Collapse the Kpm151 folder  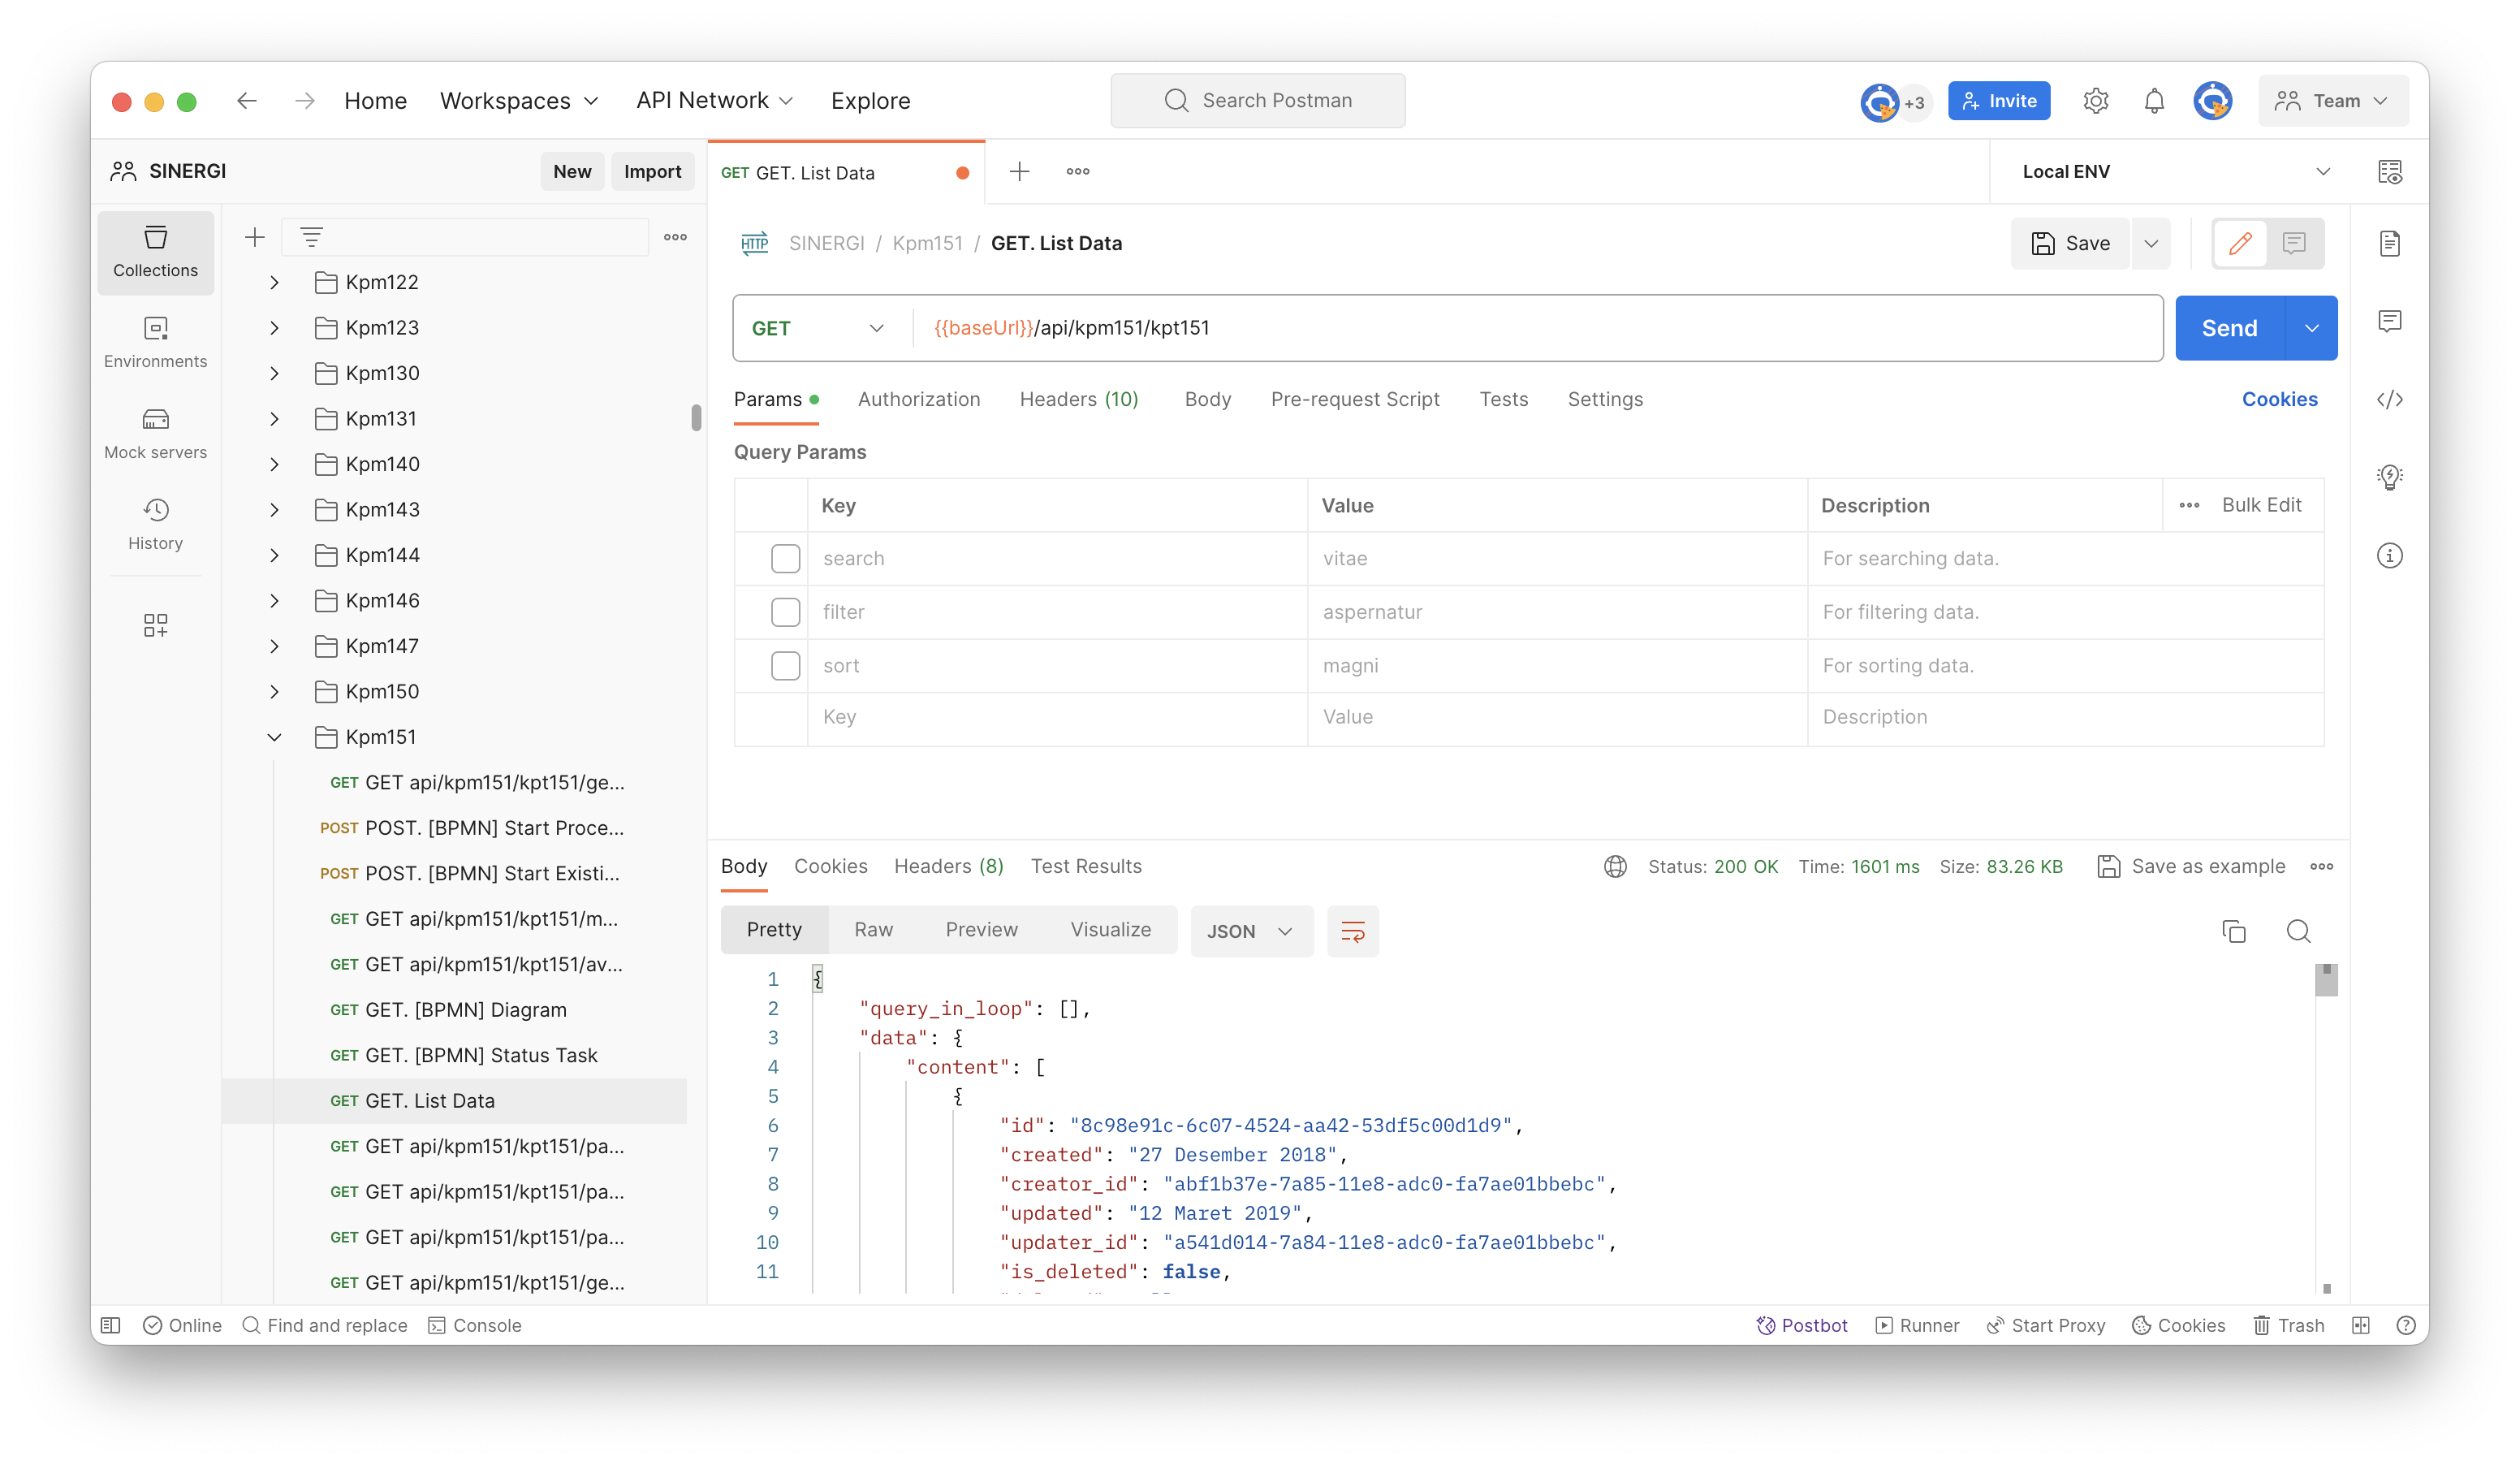pyautogui.click(x=274, y=737)
